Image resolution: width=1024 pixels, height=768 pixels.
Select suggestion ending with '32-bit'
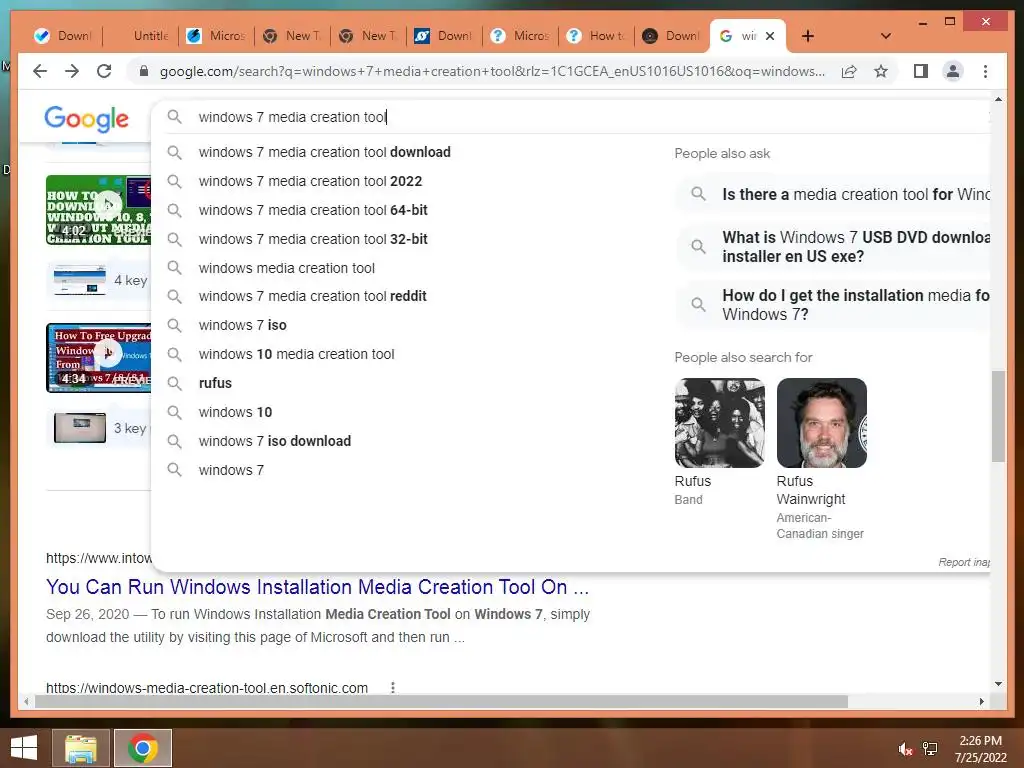pos(313,239)
